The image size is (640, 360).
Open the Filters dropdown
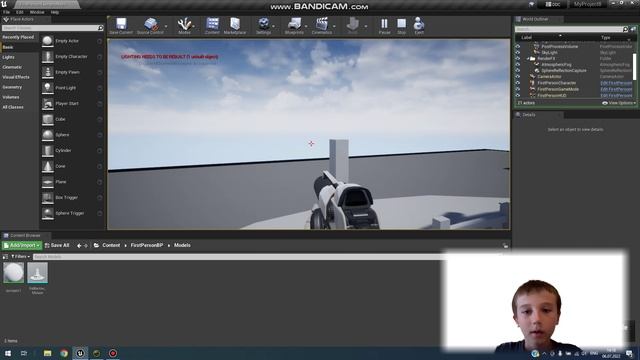(20, 257)
